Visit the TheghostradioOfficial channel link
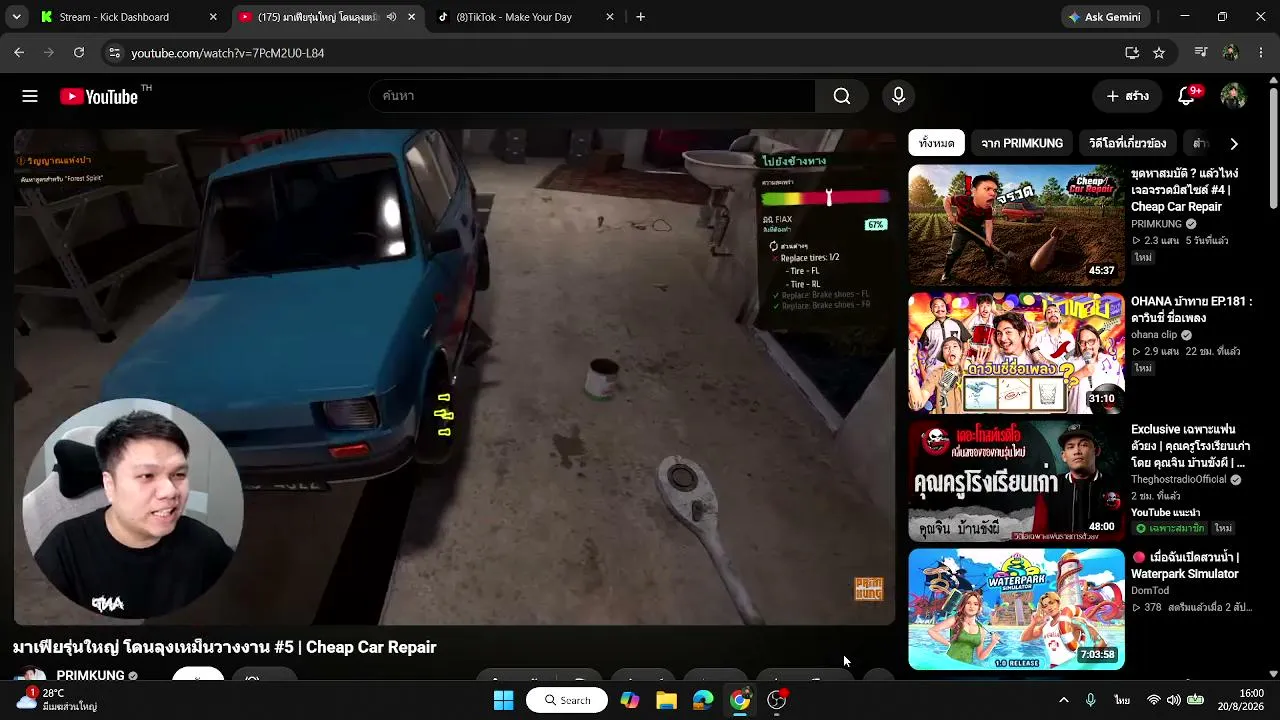Screen dimensions: 1280x720 1178,480
